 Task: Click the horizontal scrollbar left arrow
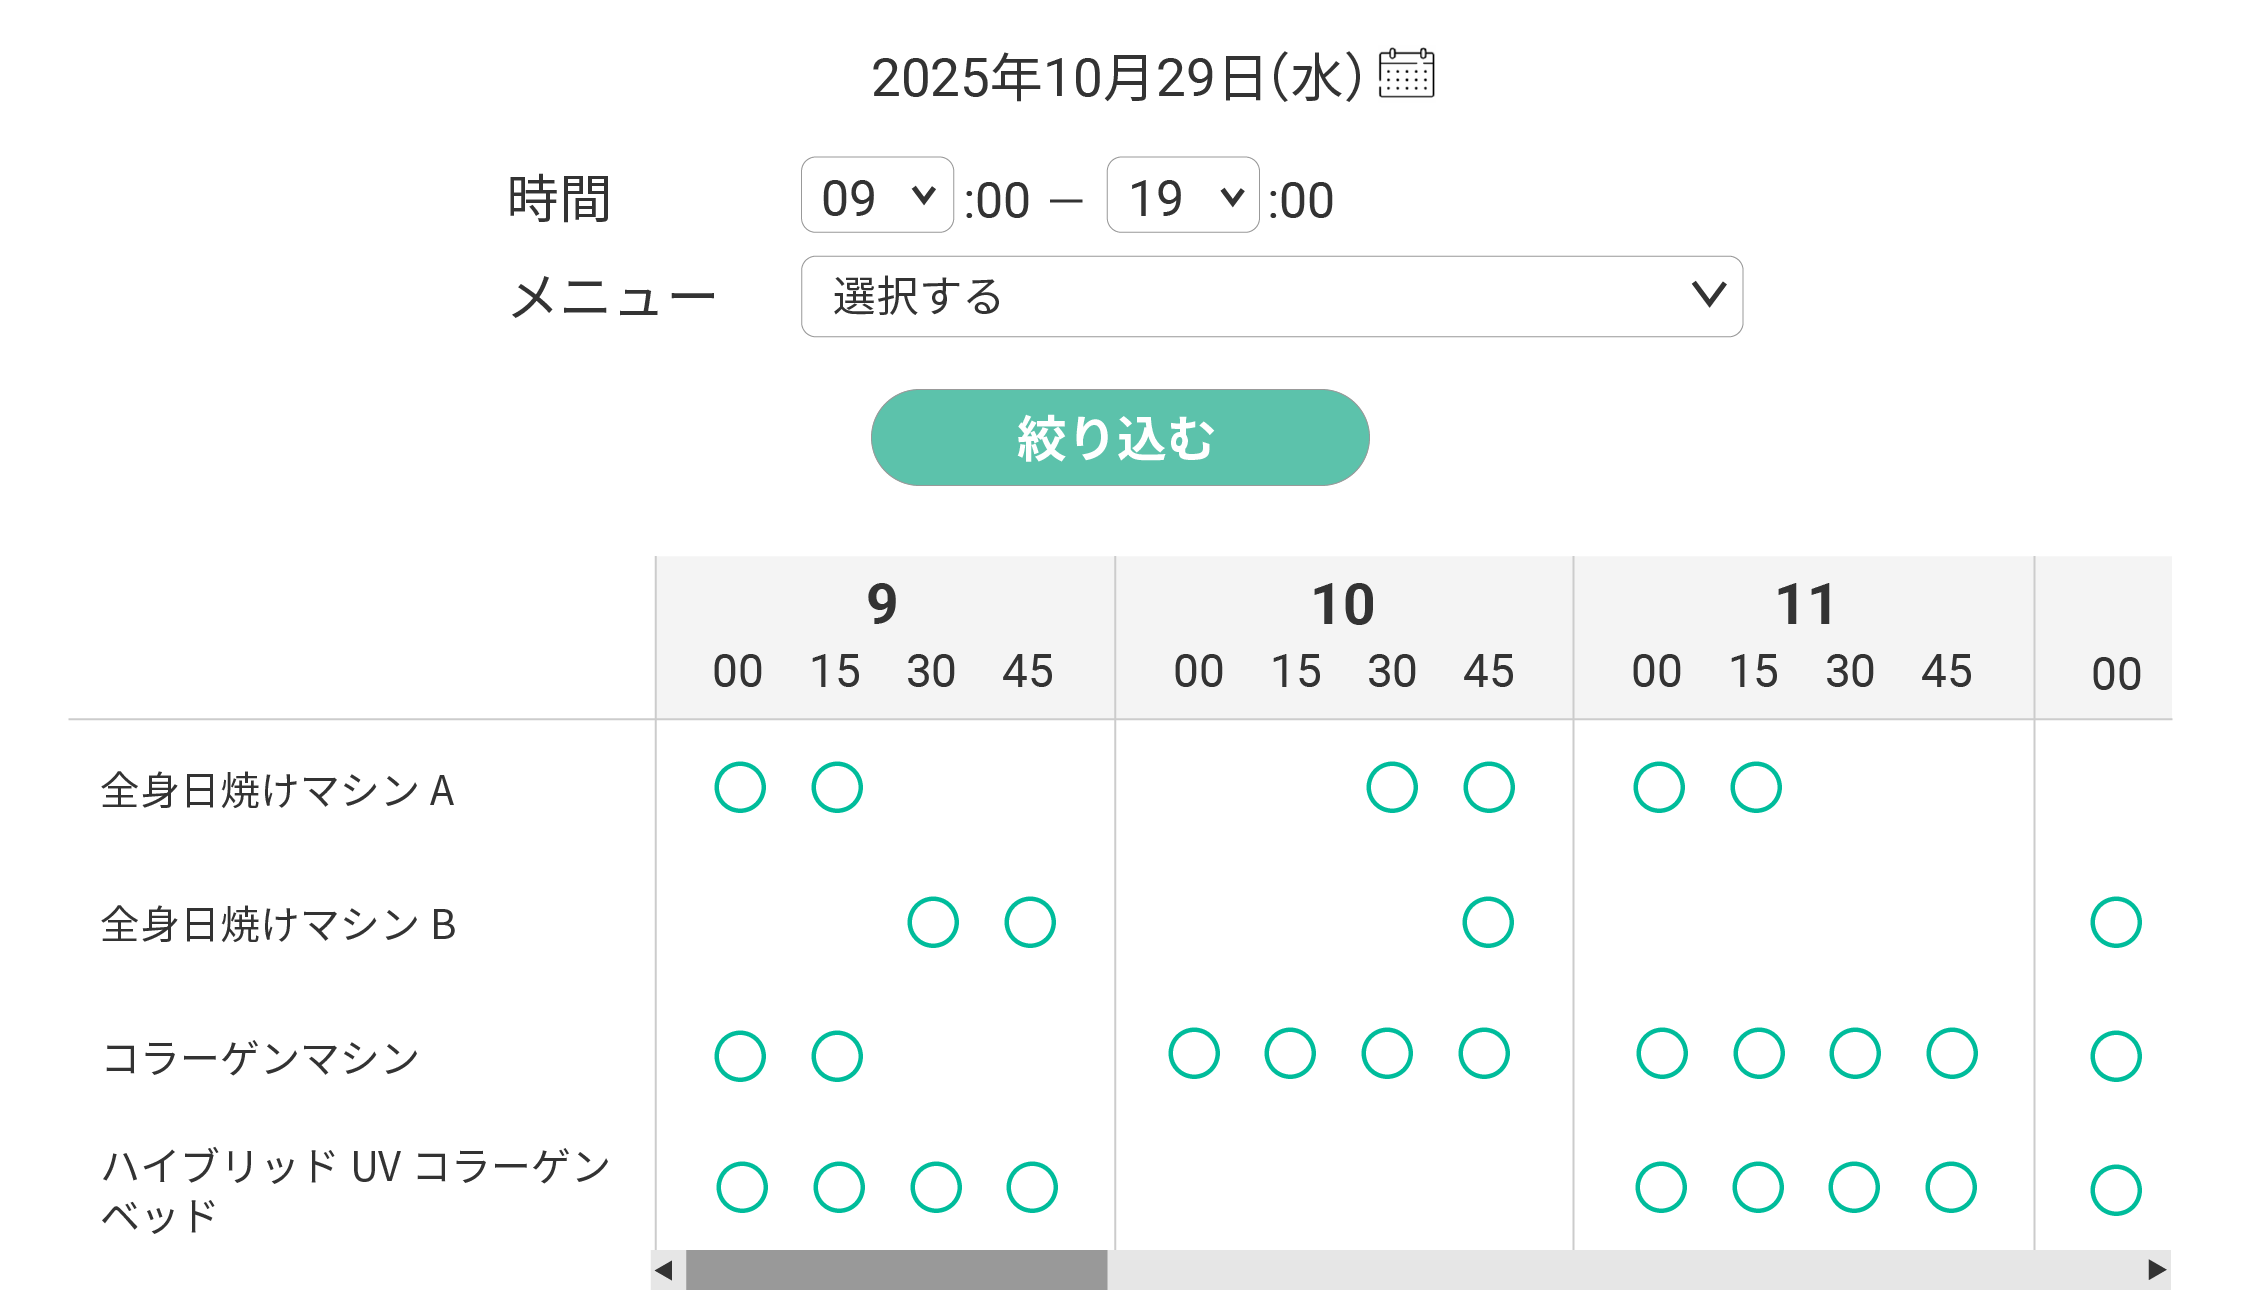coord(664,1270)
